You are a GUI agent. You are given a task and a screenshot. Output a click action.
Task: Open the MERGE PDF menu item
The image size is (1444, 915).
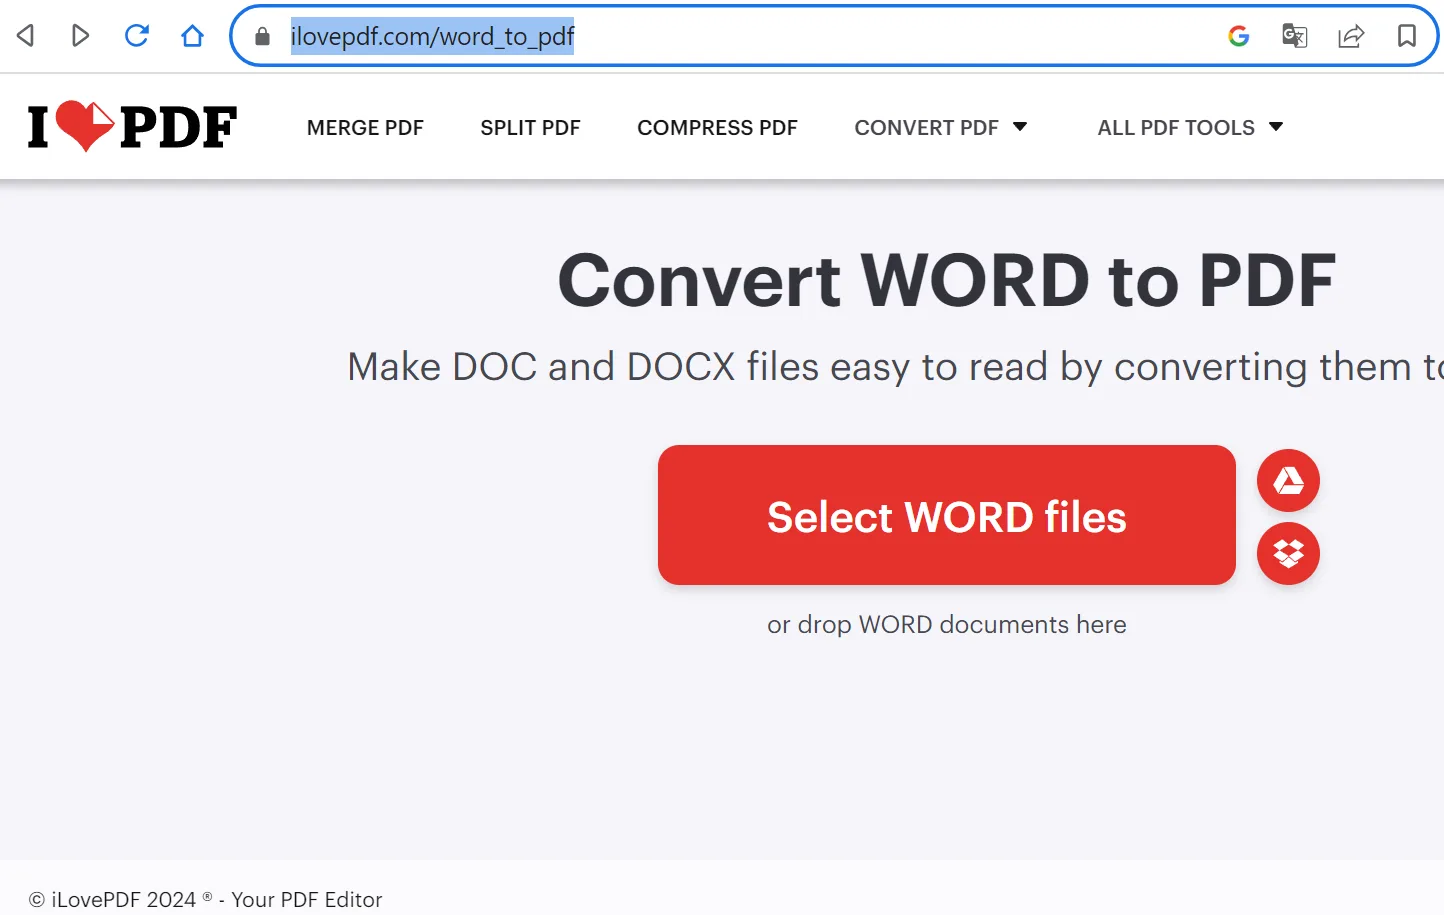pyautogui.click(x=365, y=128)
